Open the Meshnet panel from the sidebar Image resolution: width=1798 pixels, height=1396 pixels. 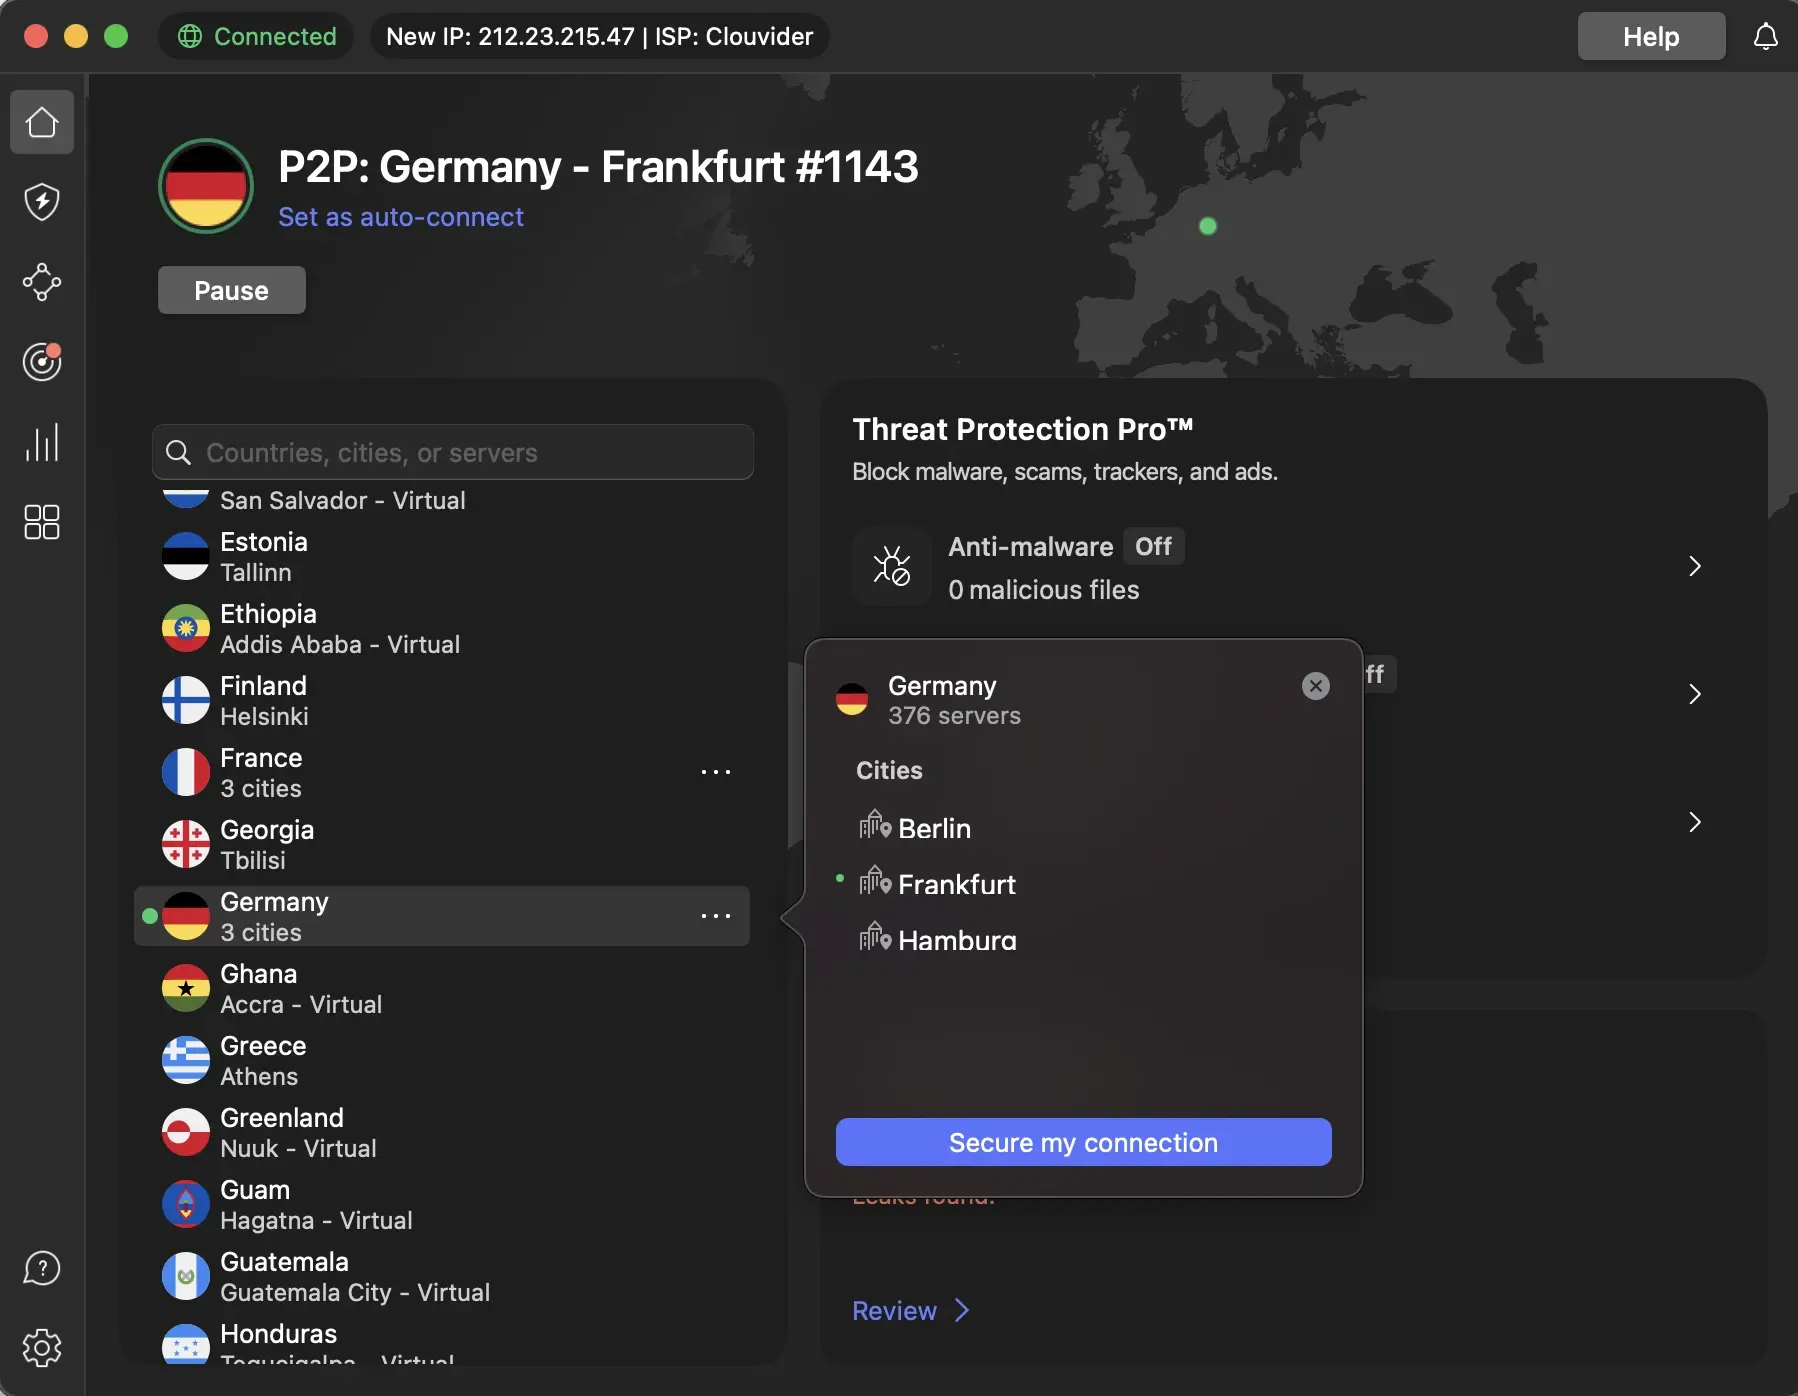point(41,282)
